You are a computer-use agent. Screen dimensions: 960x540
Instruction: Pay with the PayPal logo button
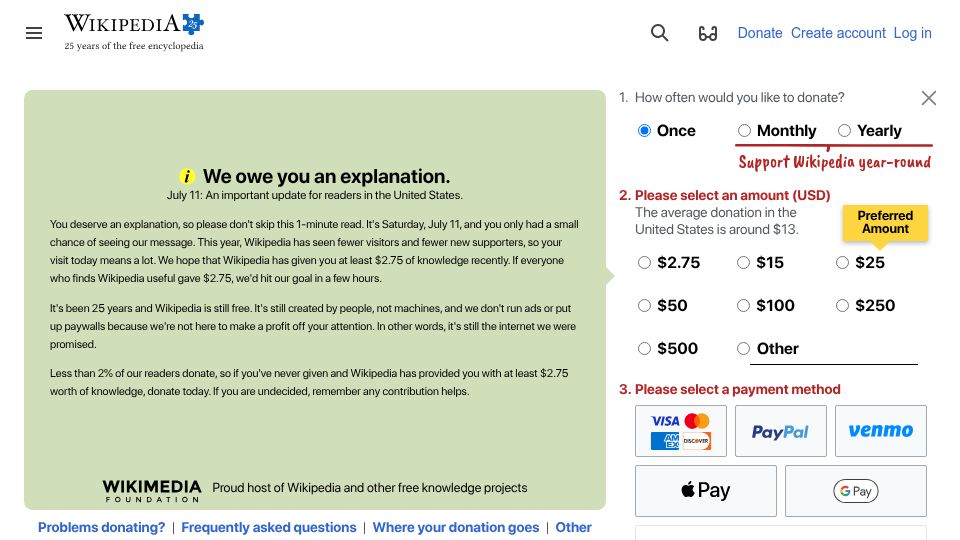point(781,431)
